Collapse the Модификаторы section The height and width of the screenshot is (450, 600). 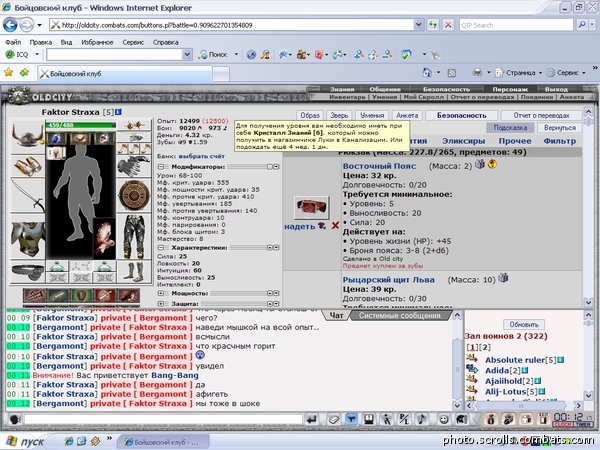161,167
